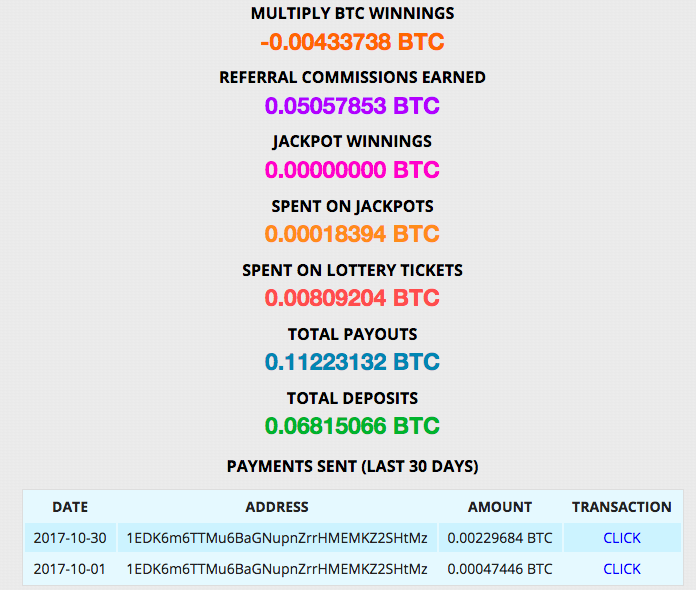Click the referral commissions value 0.05057853 BTC
This screenshot has height=590, width=696.
pos(352,106)
